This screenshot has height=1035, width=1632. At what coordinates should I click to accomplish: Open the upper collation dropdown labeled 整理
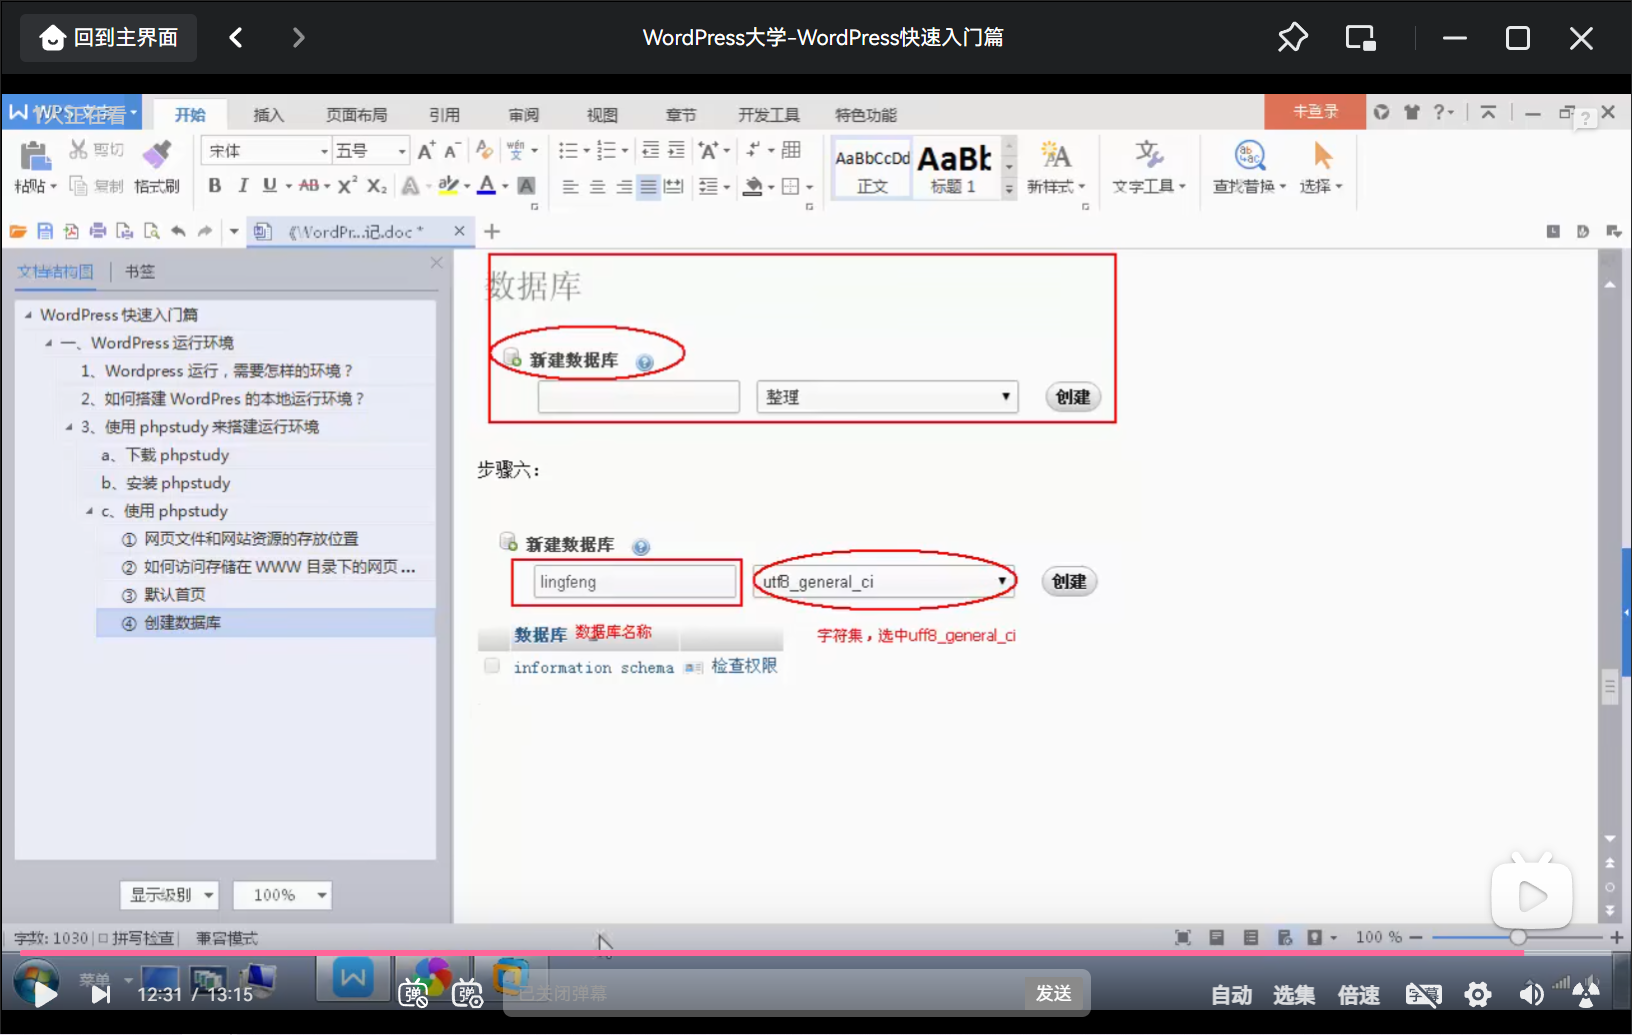pyautogui.click(x=888, y=397)
